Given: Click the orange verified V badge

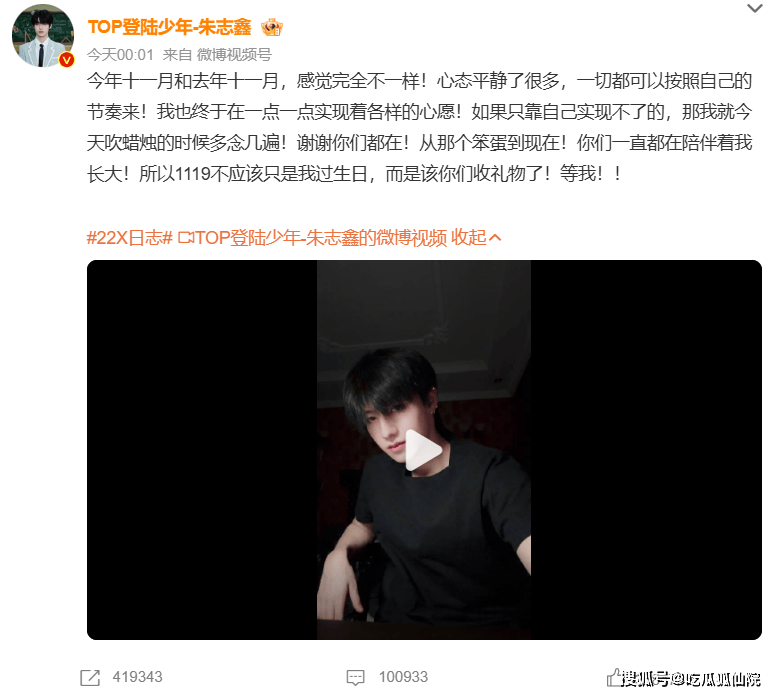Looking at the screenshot, I should tap(67, 60).
